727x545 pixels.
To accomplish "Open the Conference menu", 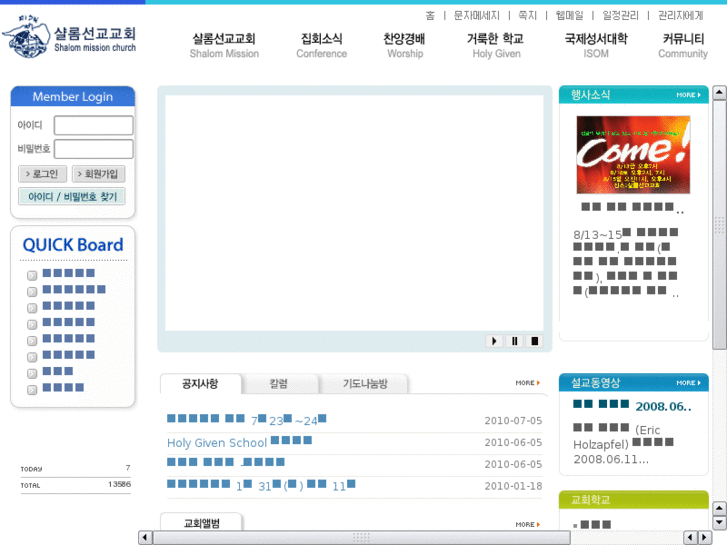I will (322, 45).
